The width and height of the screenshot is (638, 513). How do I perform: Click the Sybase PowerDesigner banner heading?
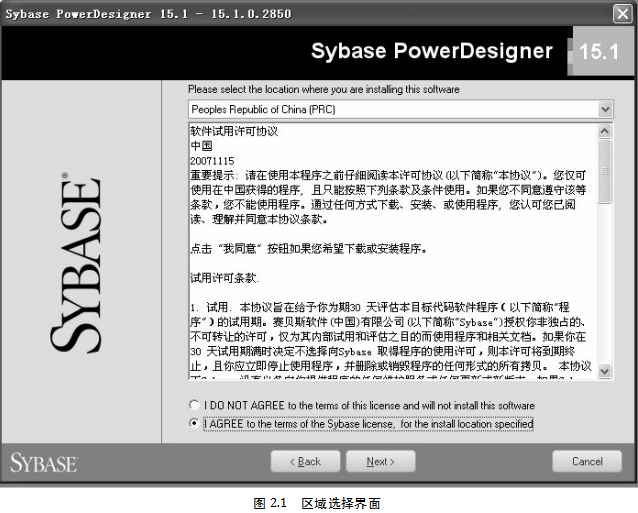click(431, 51)
